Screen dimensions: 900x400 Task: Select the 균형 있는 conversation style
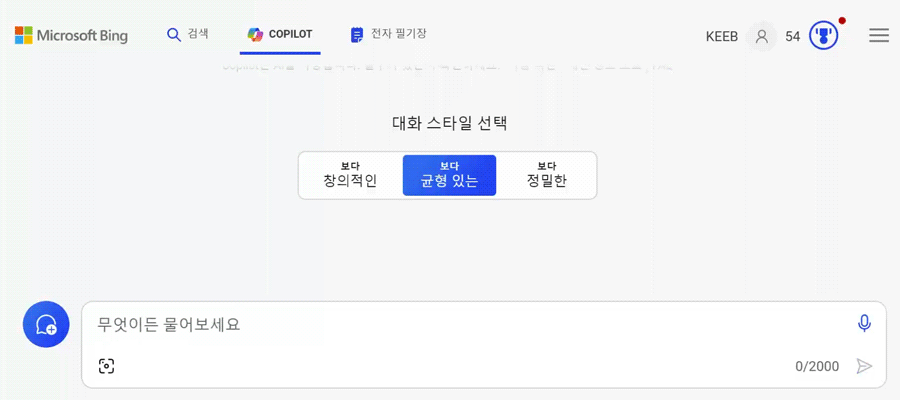[x=449, y=175]
